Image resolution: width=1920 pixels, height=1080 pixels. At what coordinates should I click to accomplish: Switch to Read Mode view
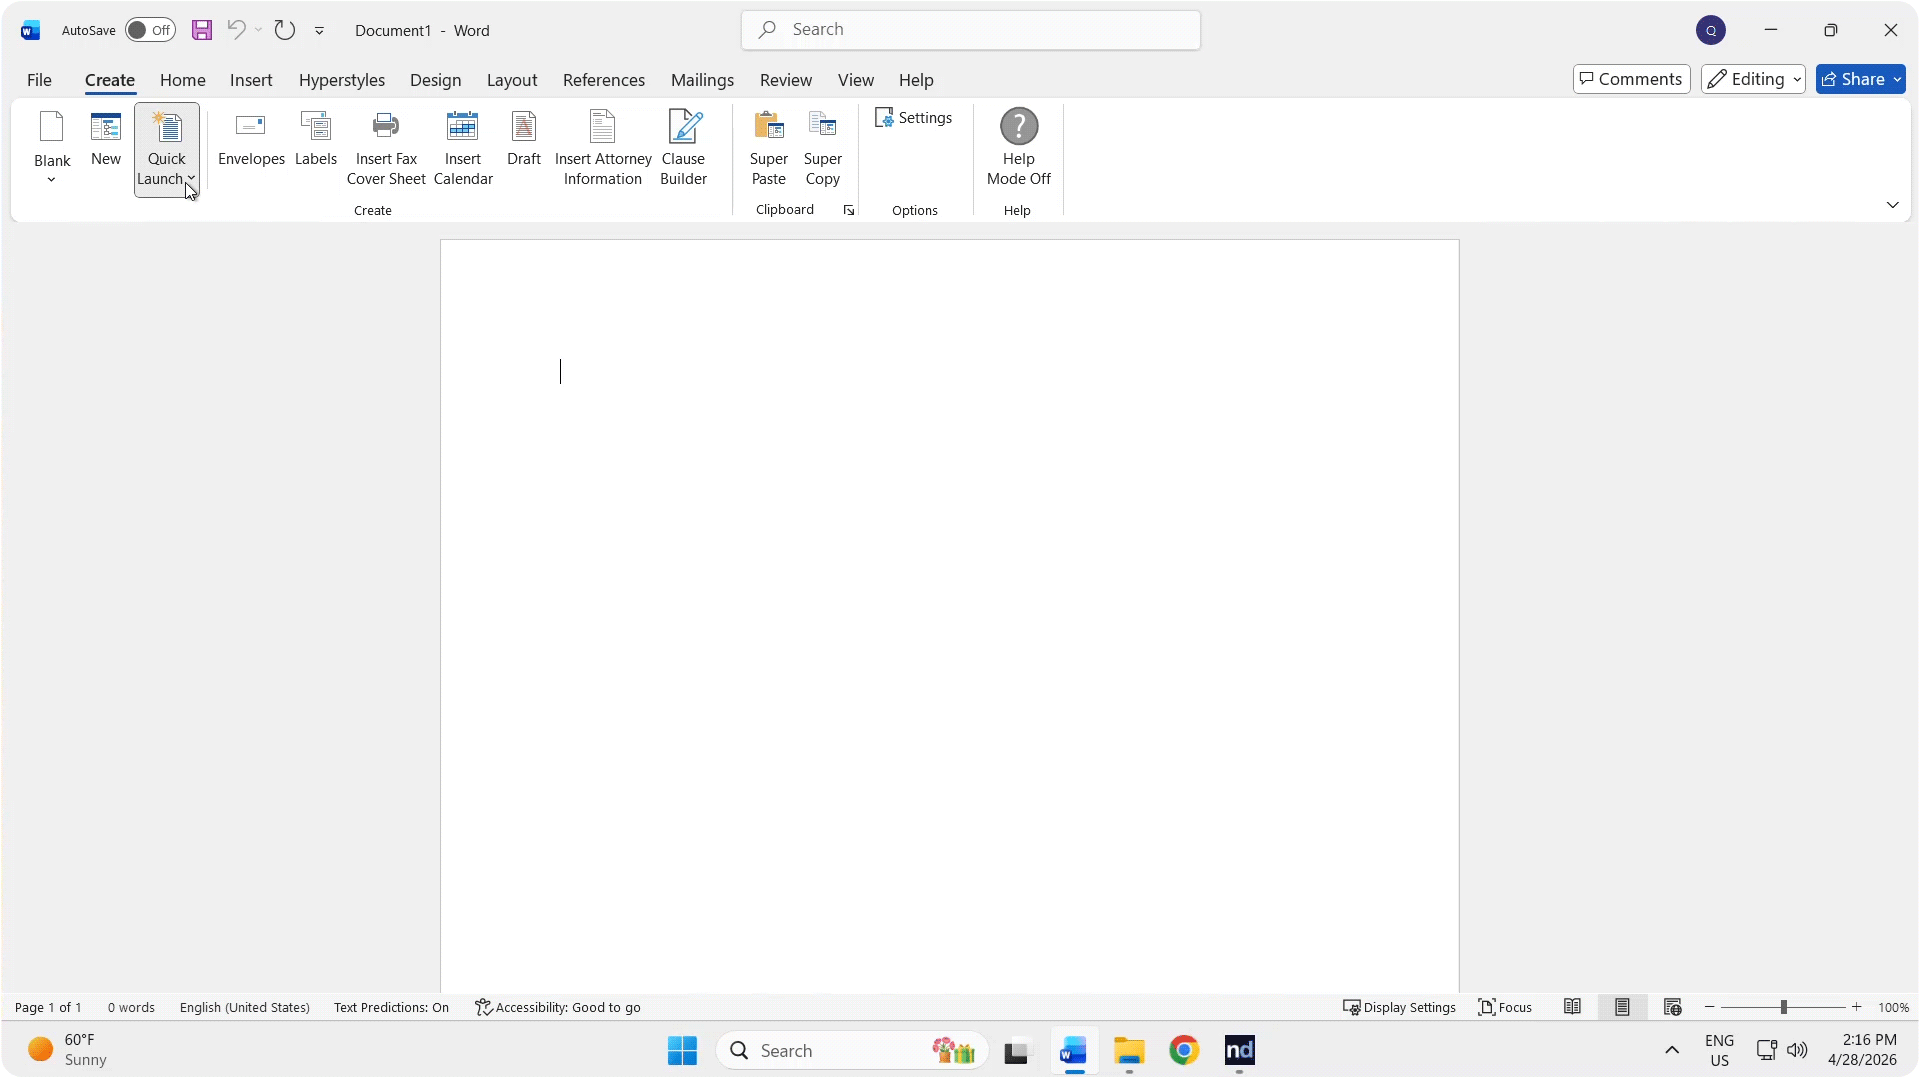(1572, 1007)
